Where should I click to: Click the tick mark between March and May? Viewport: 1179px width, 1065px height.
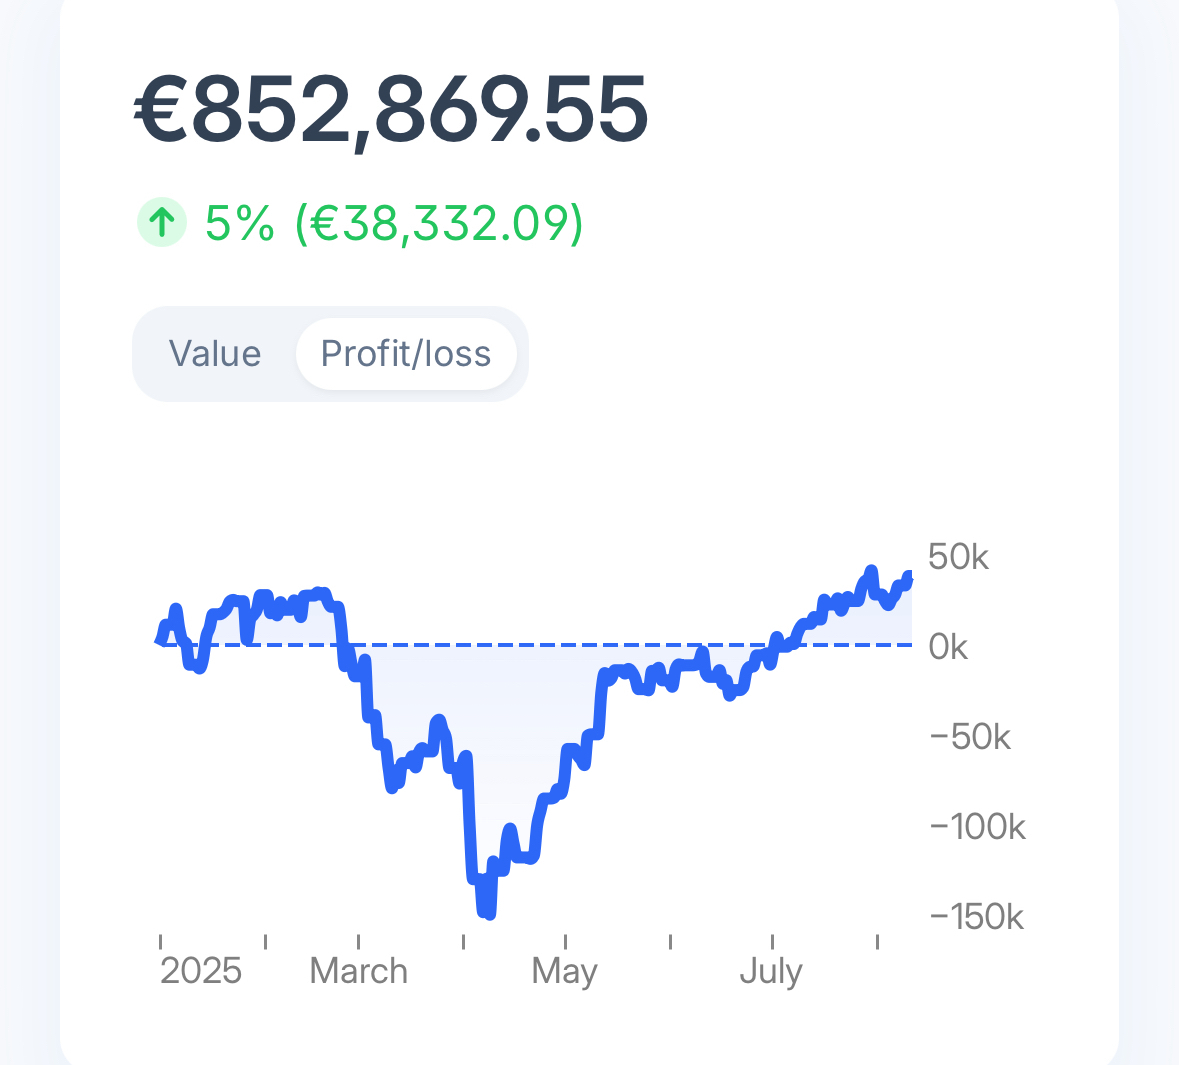tap(463, 942)
